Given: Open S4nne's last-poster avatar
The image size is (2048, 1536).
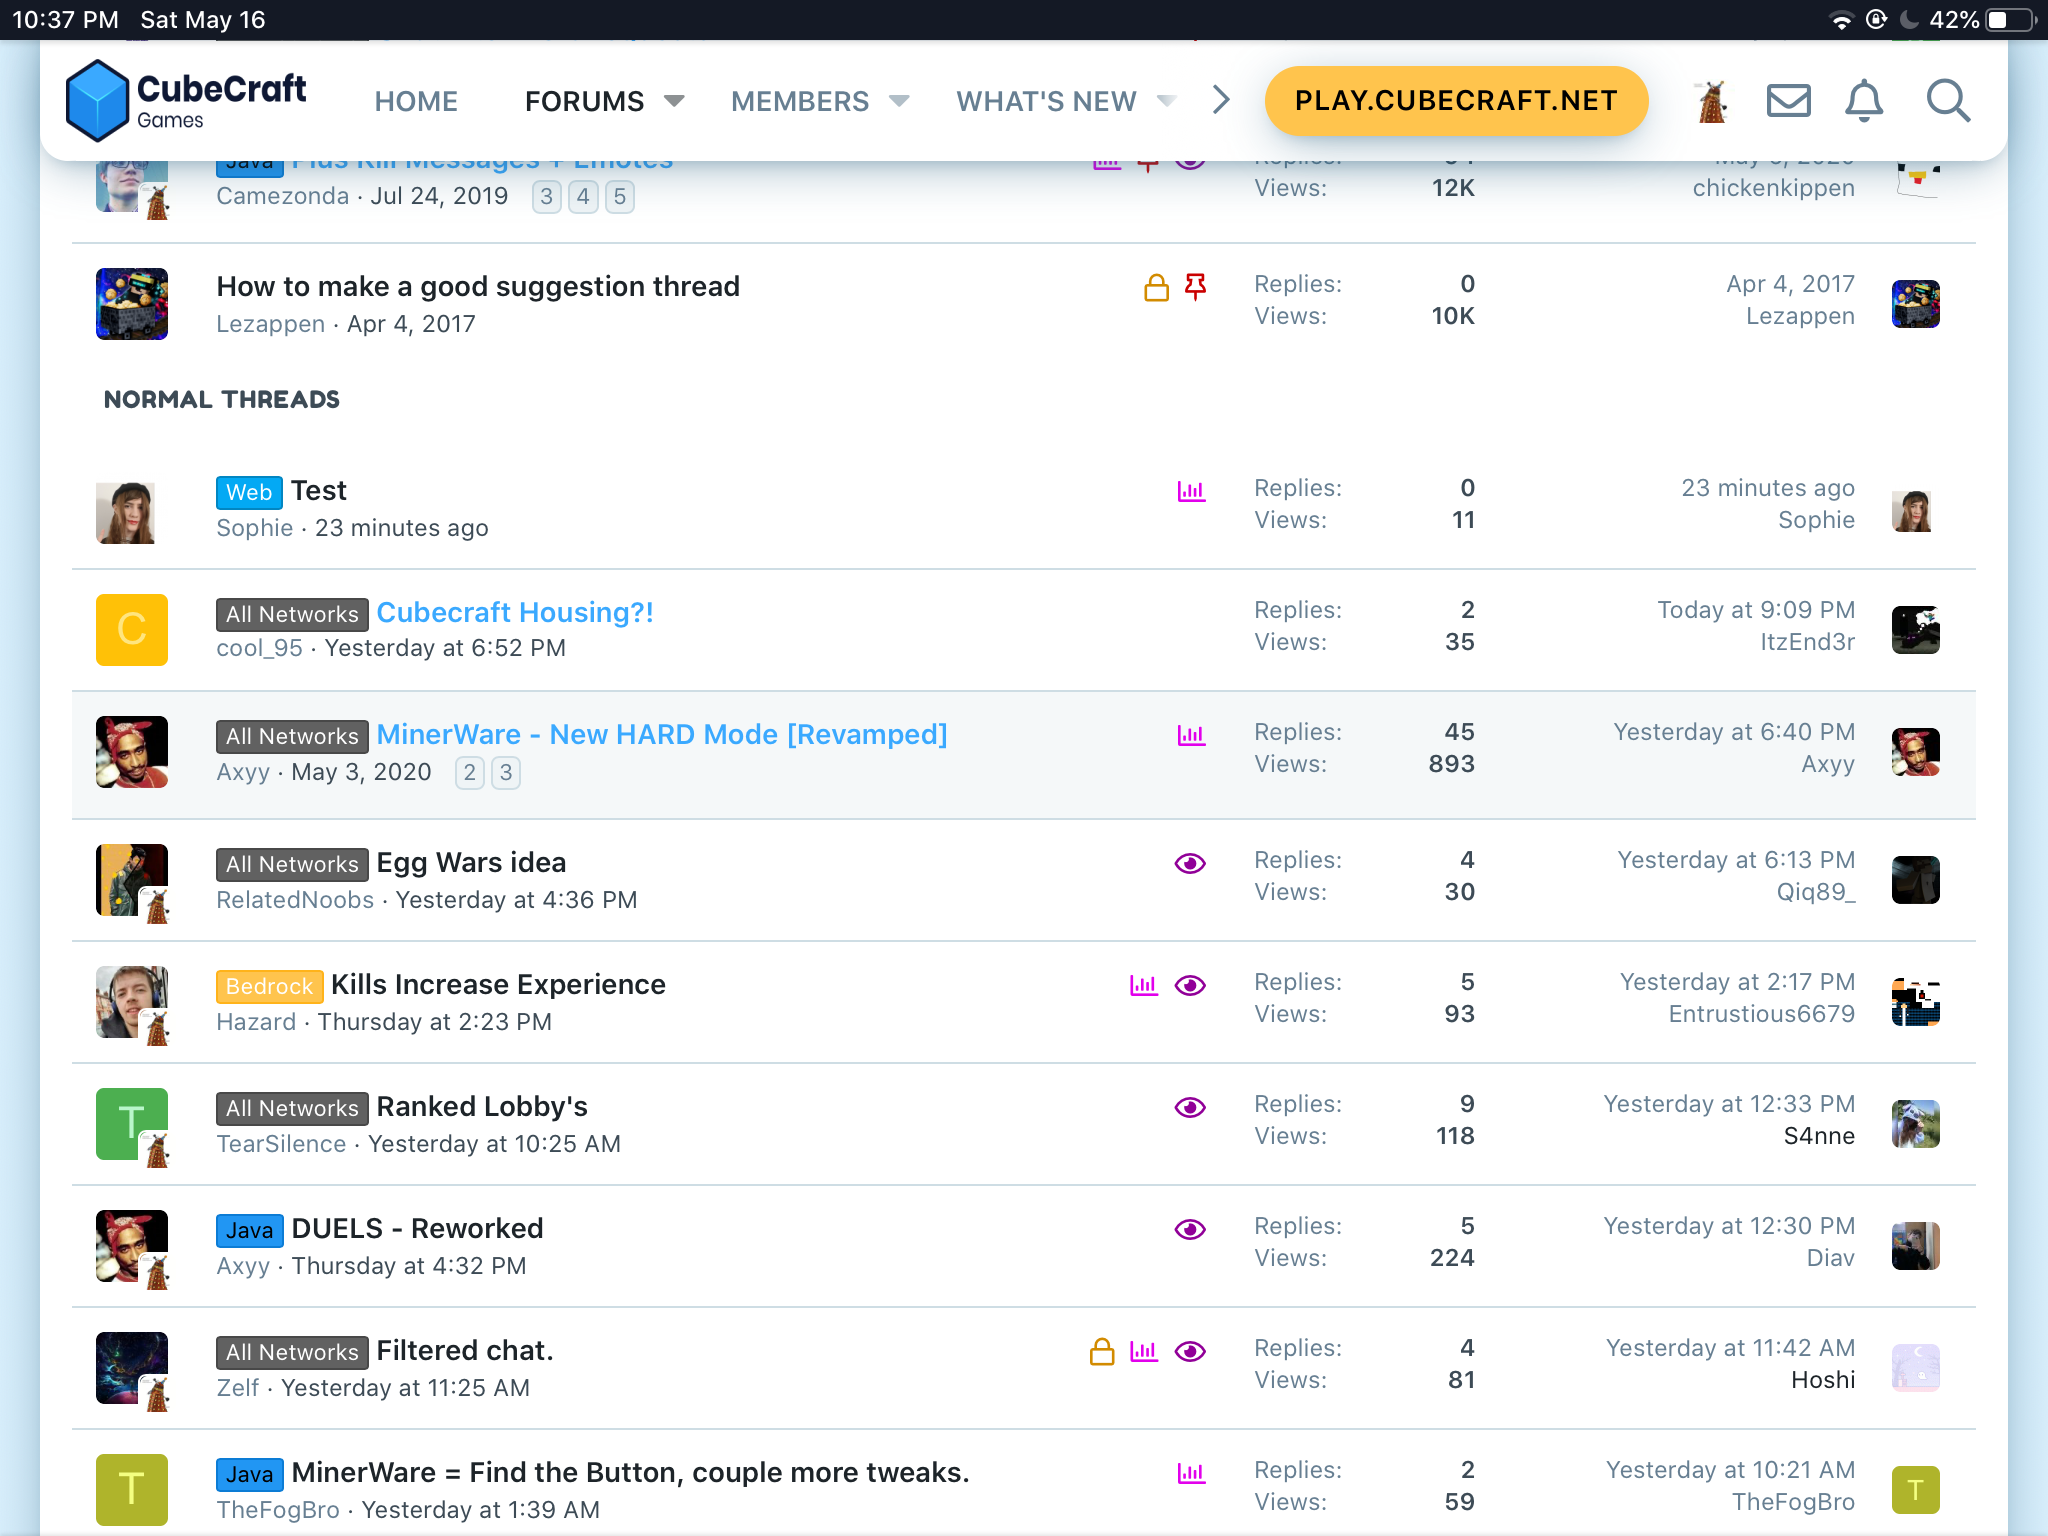Looking at the screenshot, I should [x=1916, y=1124].
